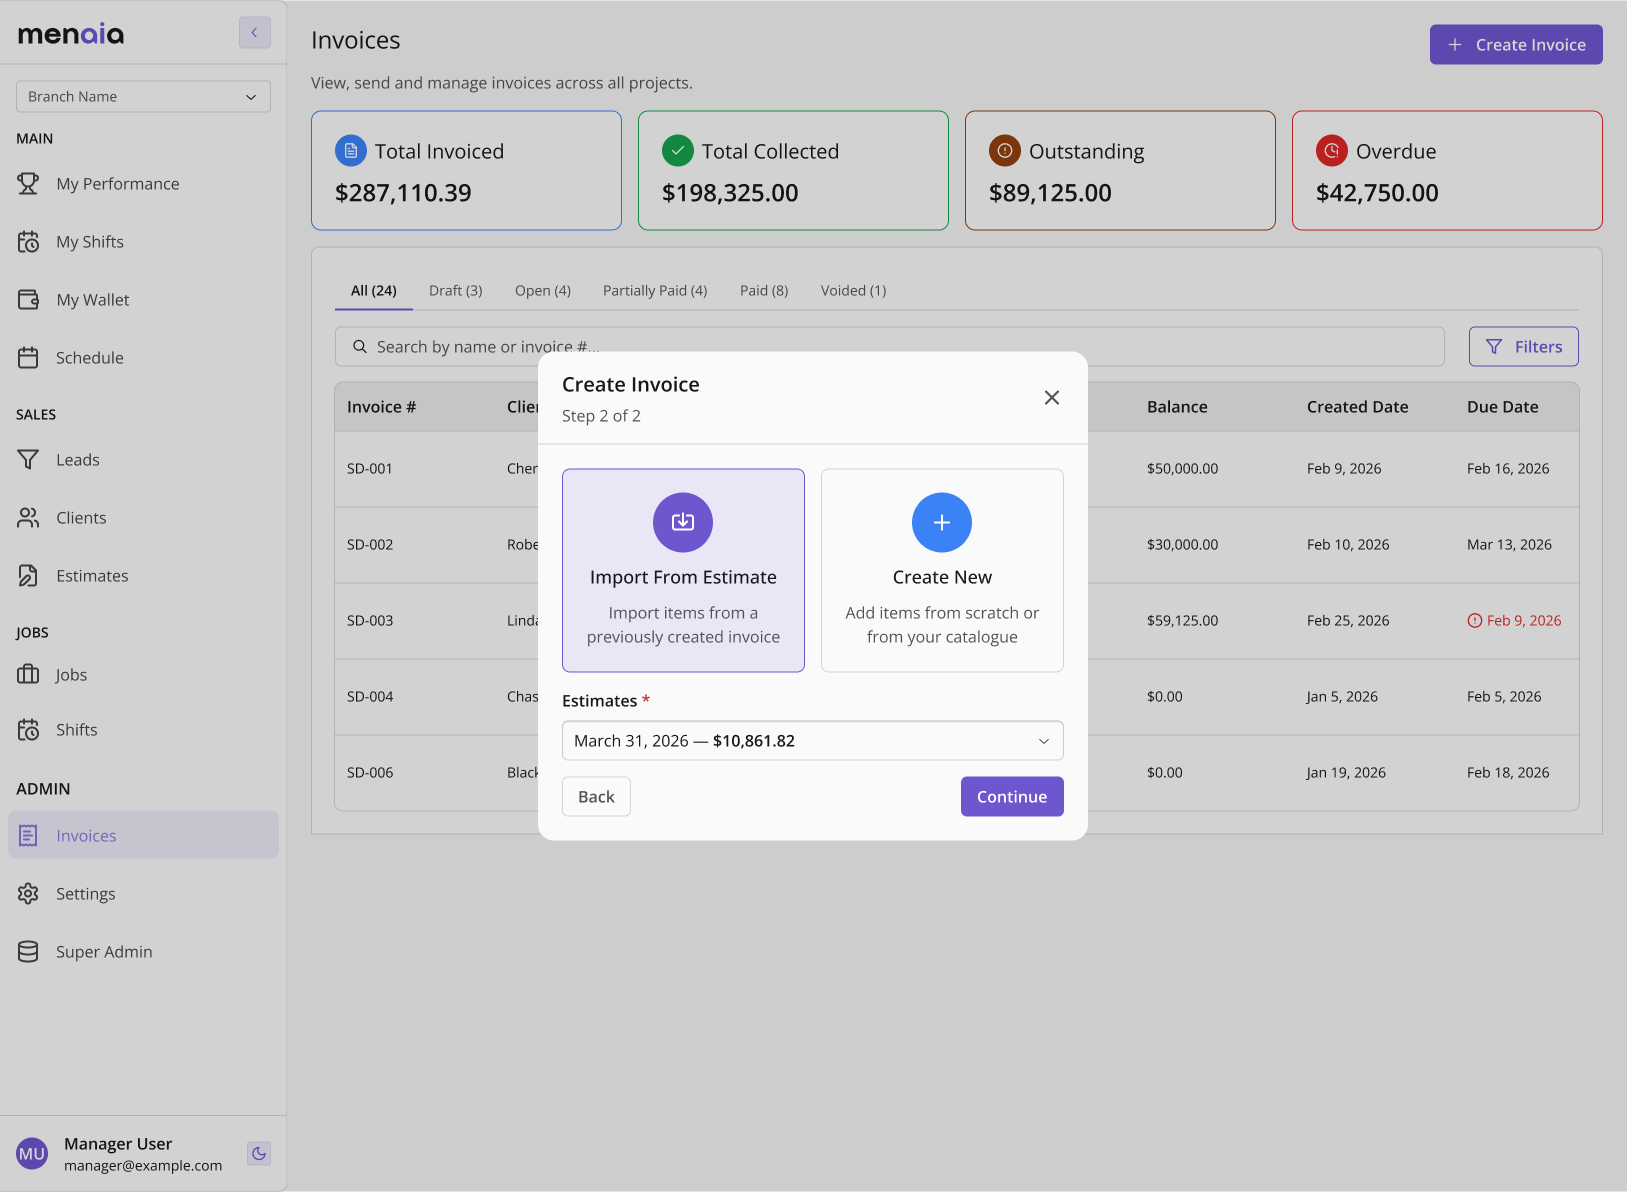The width and height of the screenshot is (1627, 1192).
Task: Click the Settings gear icon
Action: tap(28, 893)
